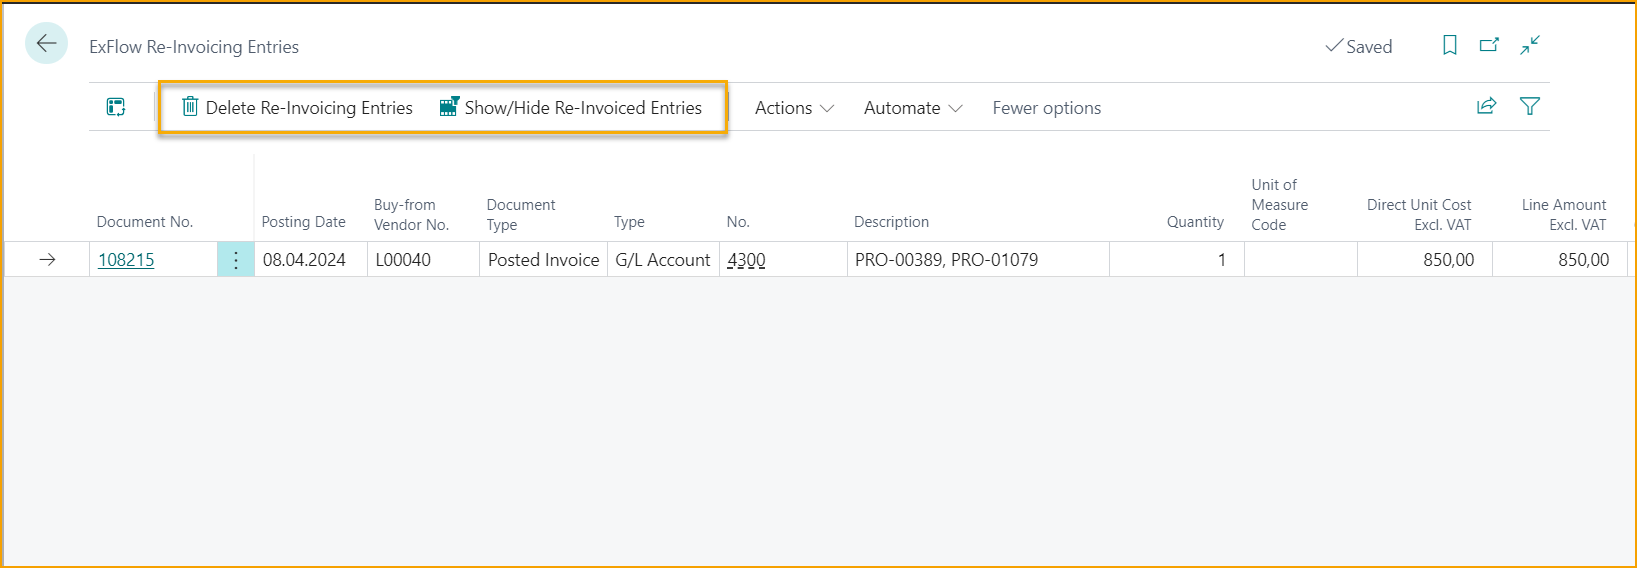Screen dimensions: 1637x568
Task: Go back using the back arrow
Action: 46,43
